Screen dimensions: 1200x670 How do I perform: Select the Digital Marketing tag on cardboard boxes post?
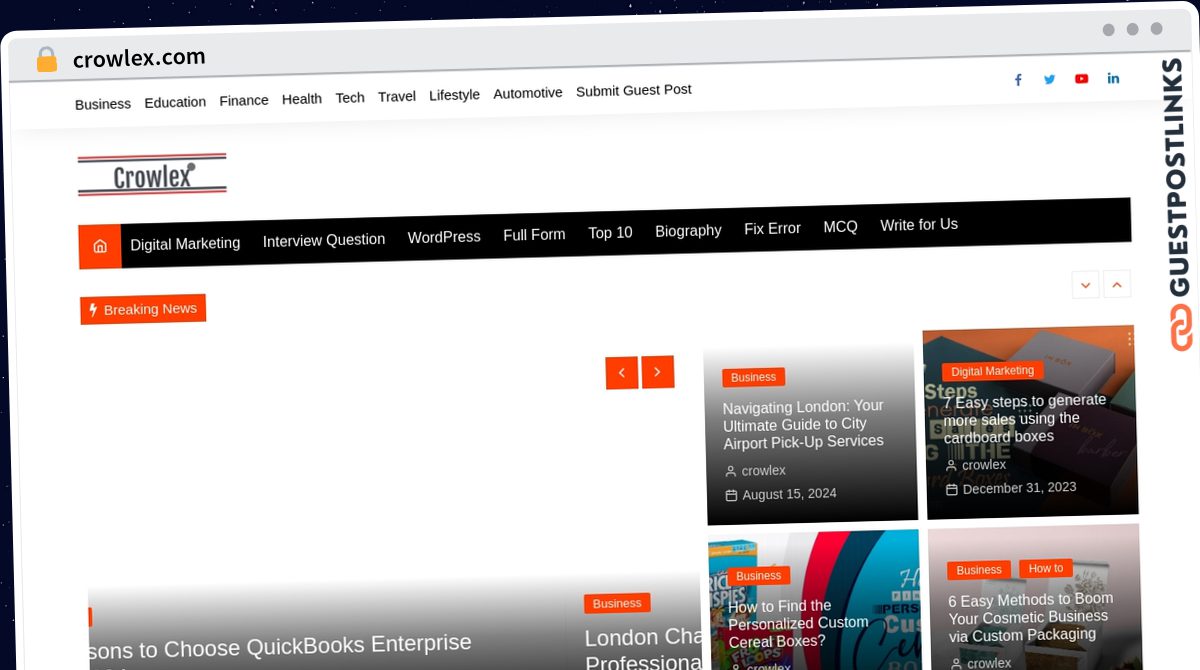click(992, 371)
